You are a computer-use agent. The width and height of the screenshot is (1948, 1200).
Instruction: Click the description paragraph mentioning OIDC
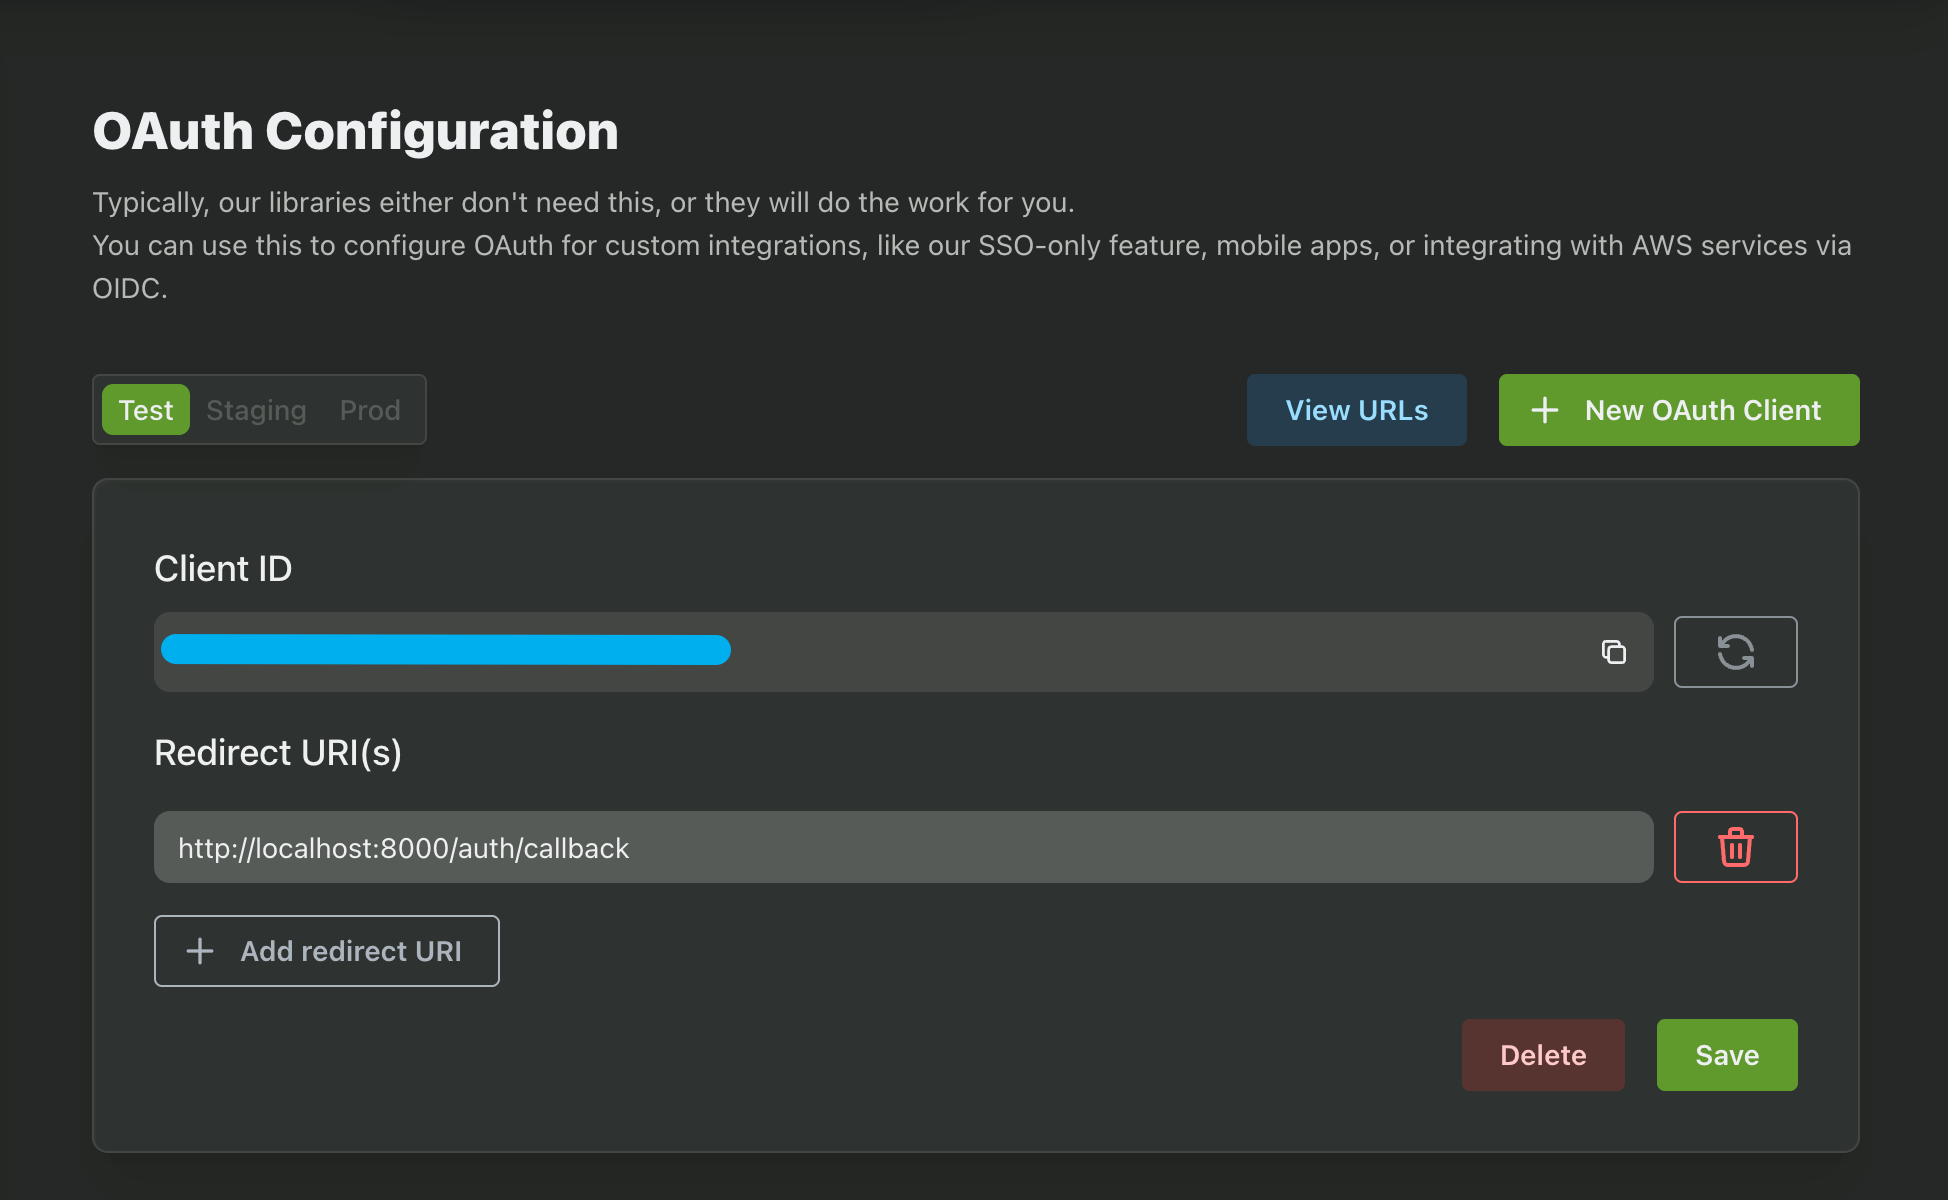pos(970,246)
